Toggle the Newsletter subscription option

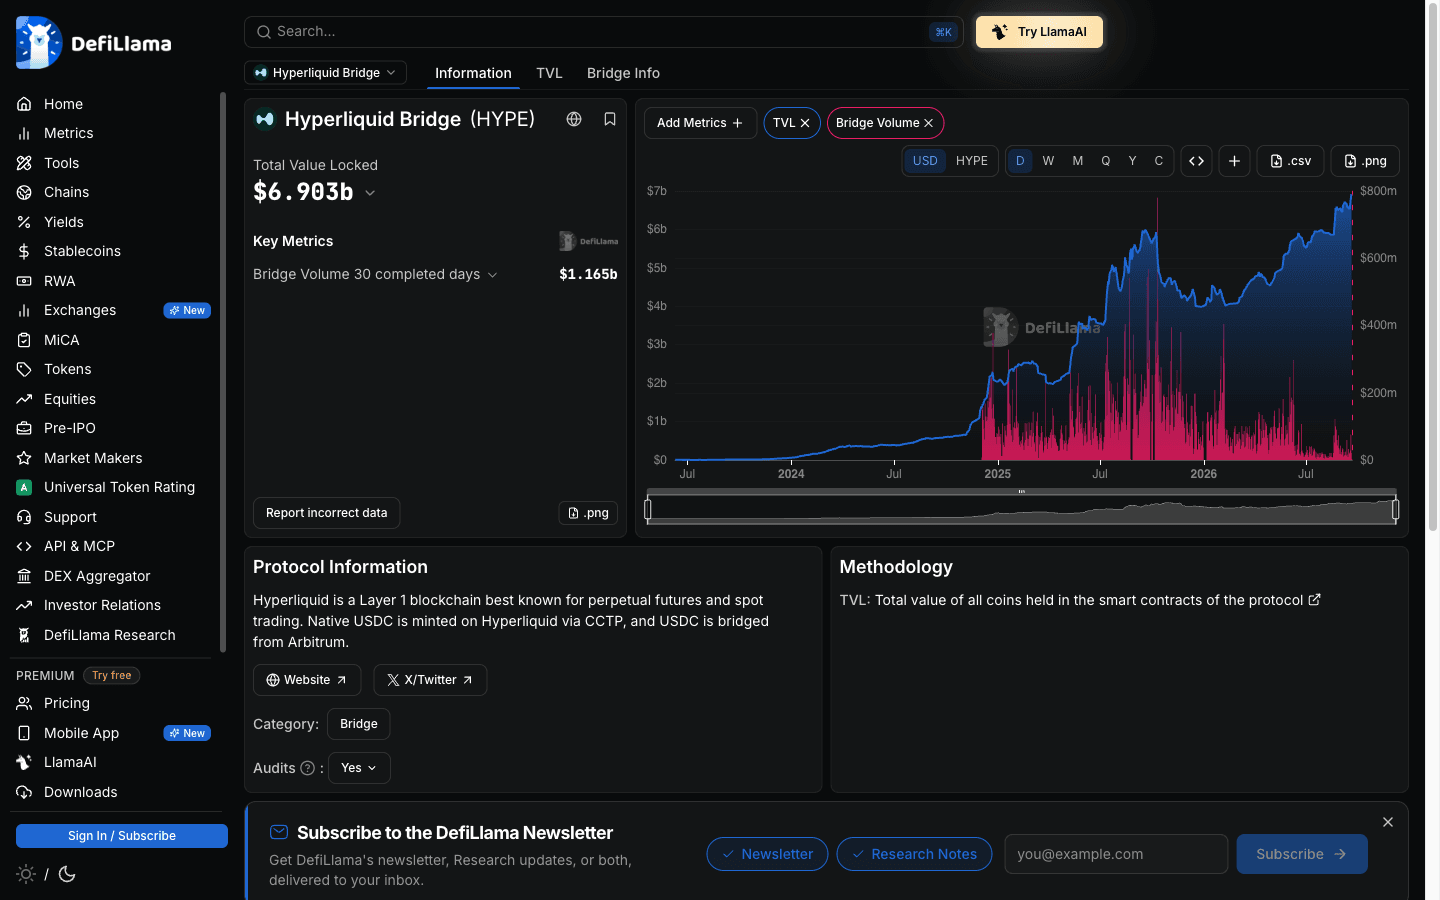click(x=767, y=854)
